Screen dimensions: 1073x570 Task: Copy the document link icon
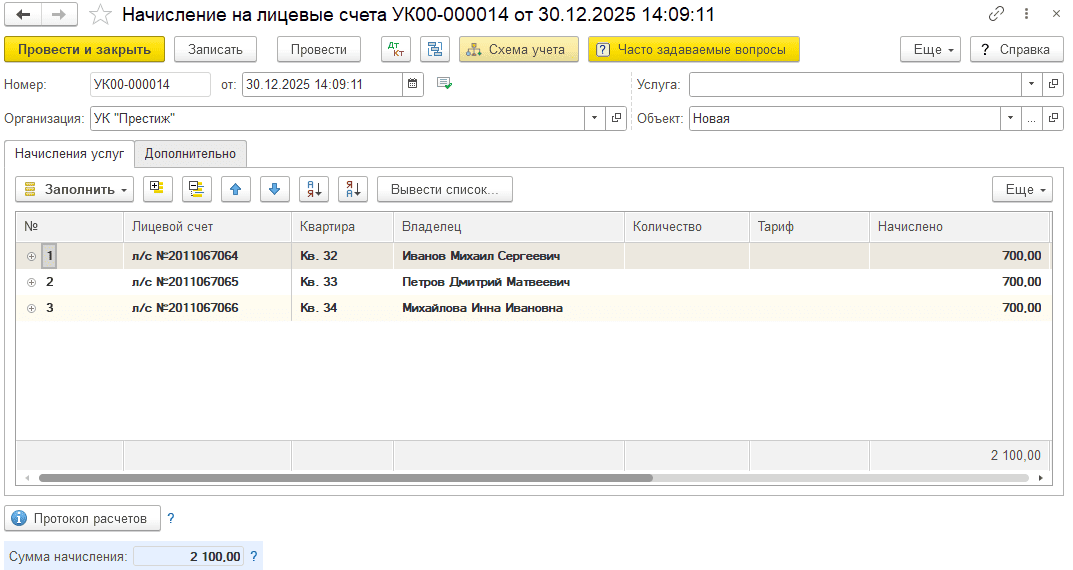point(996,15)
